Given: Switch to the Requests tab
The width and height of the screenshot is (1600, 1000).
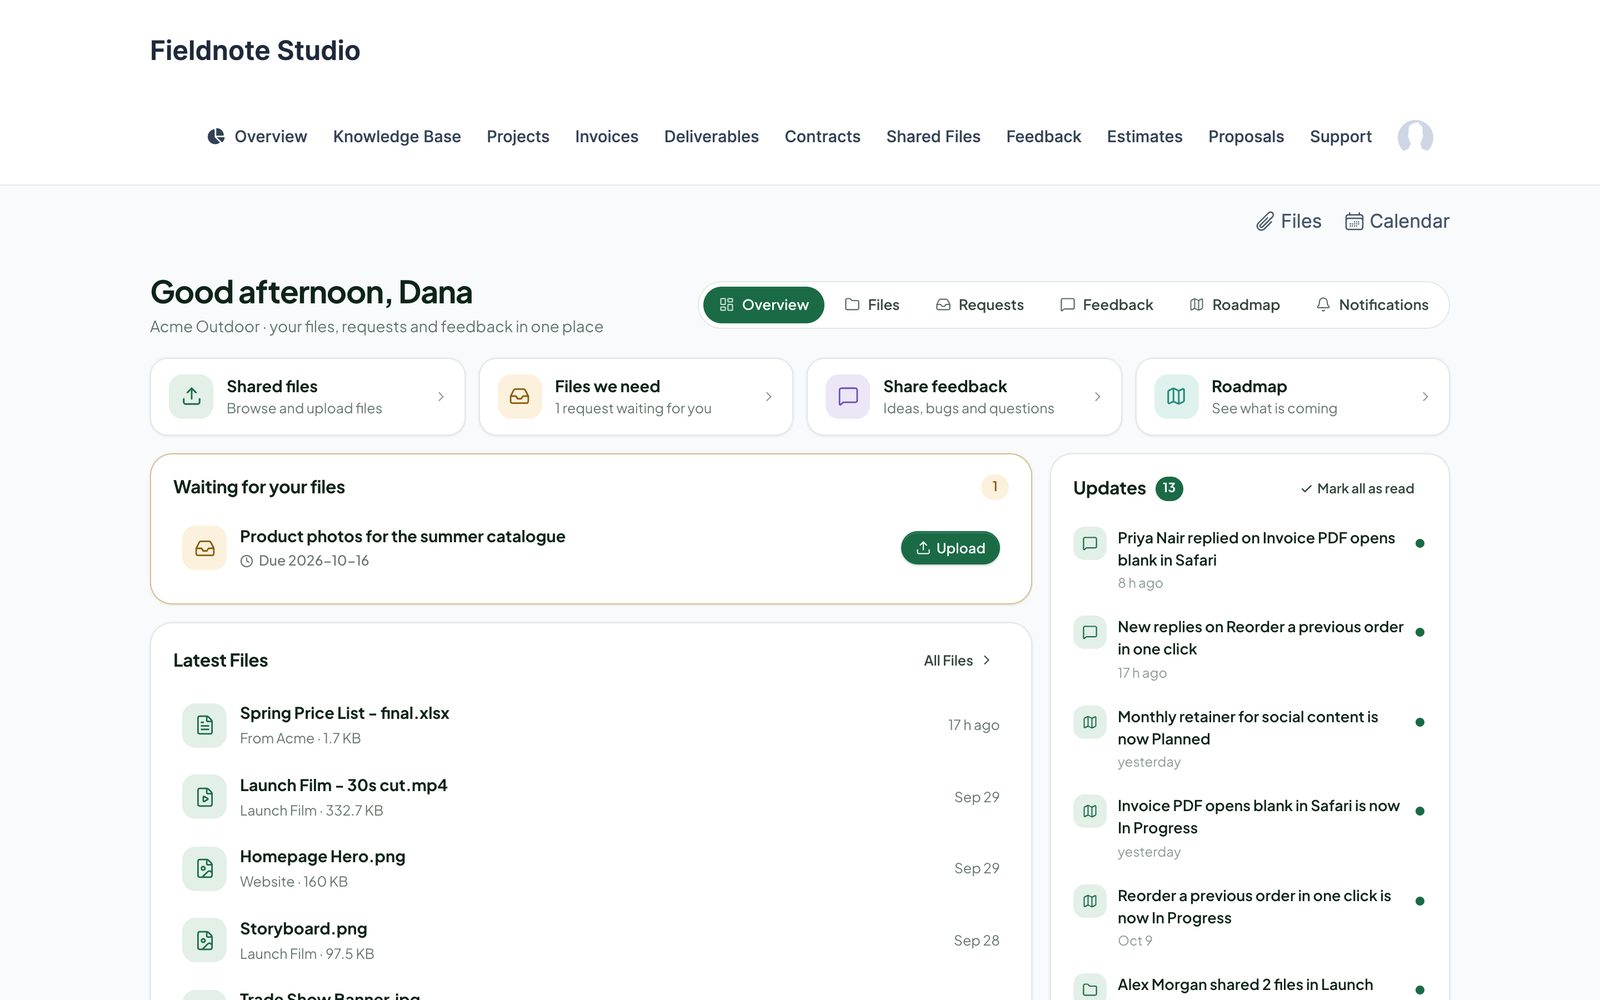Looking at the screenshot, I should coord(980,305).
